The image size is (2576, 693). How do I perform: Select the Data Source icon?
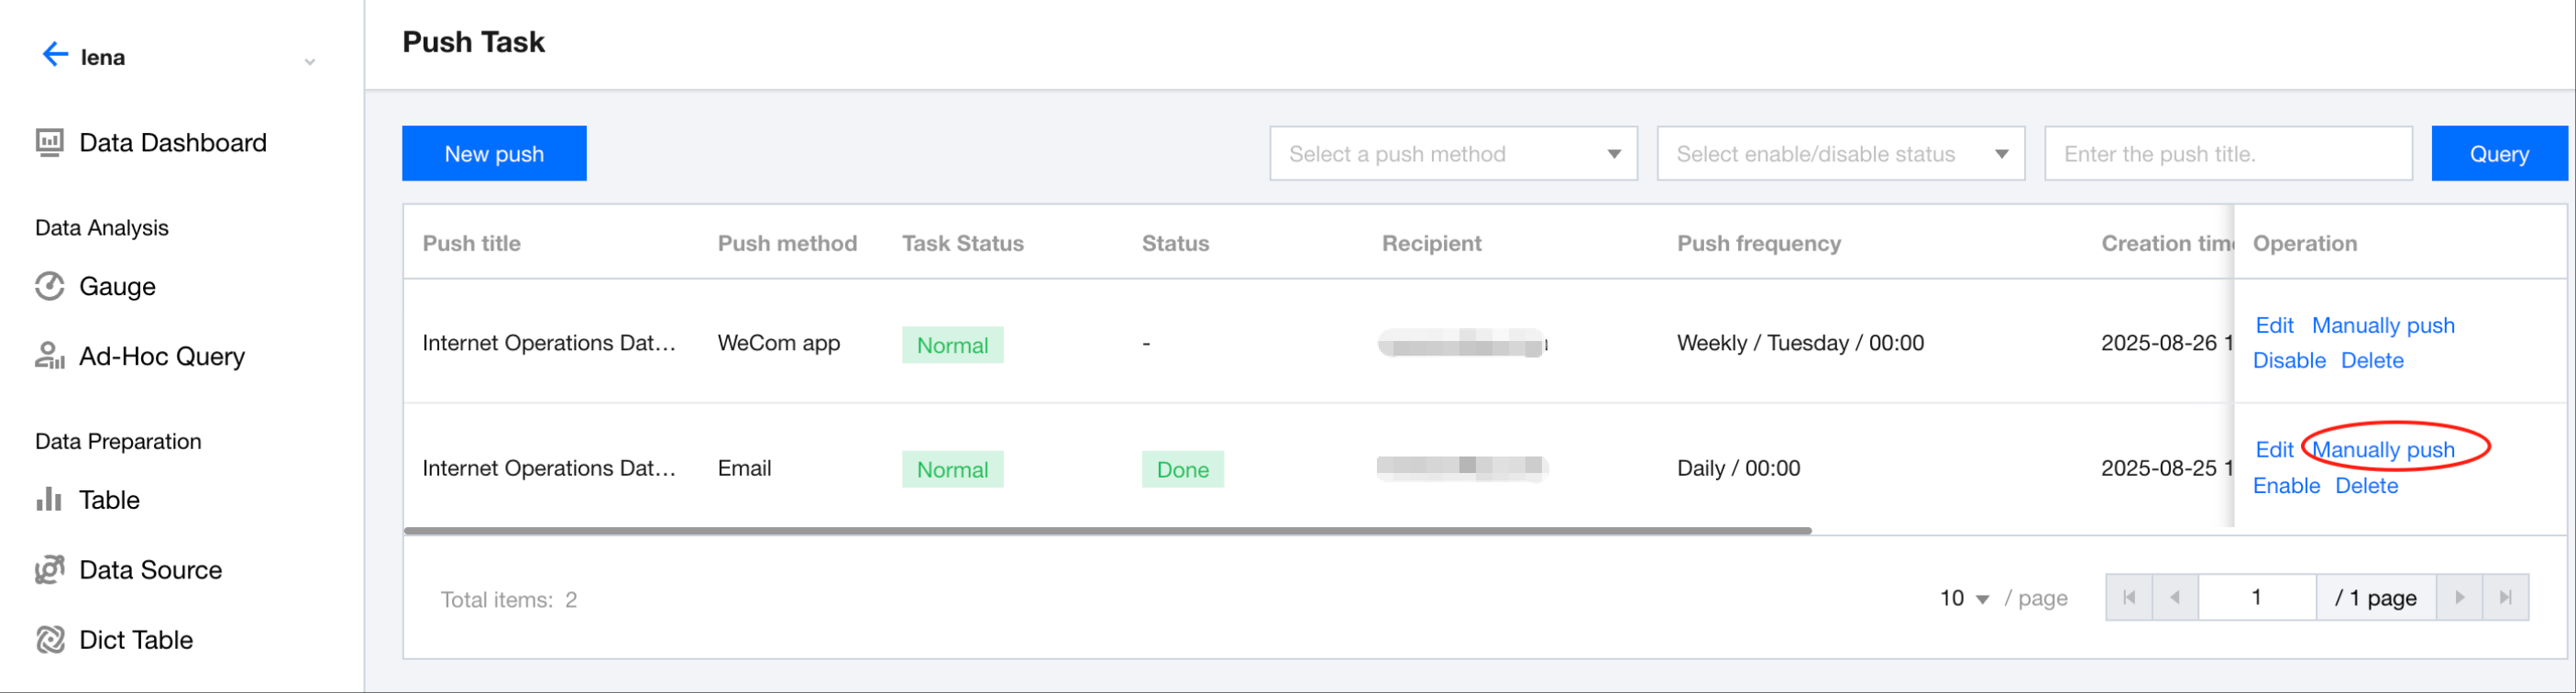pos(49,570)
